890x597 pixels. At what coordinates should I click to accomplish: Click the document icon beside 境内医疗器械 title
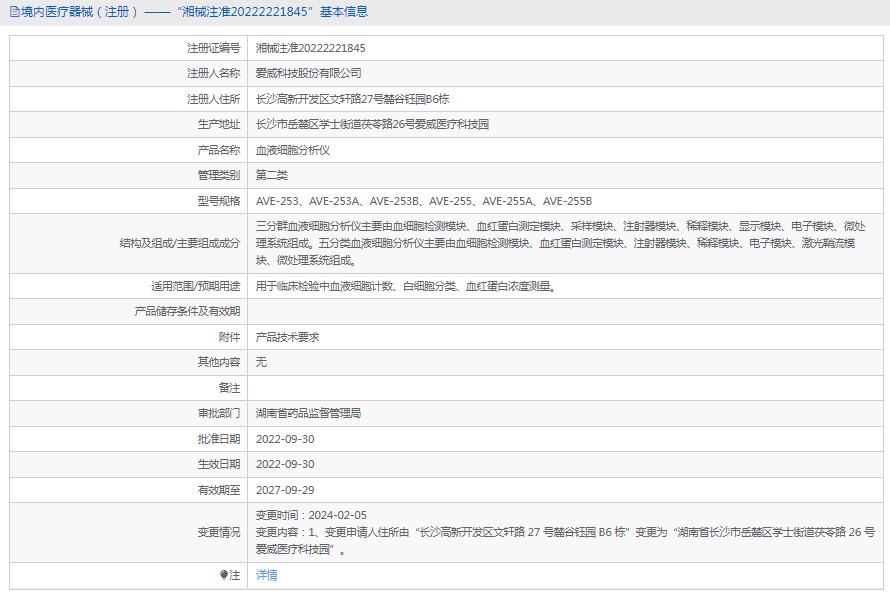pyautogui.click(x=15, y=12)
